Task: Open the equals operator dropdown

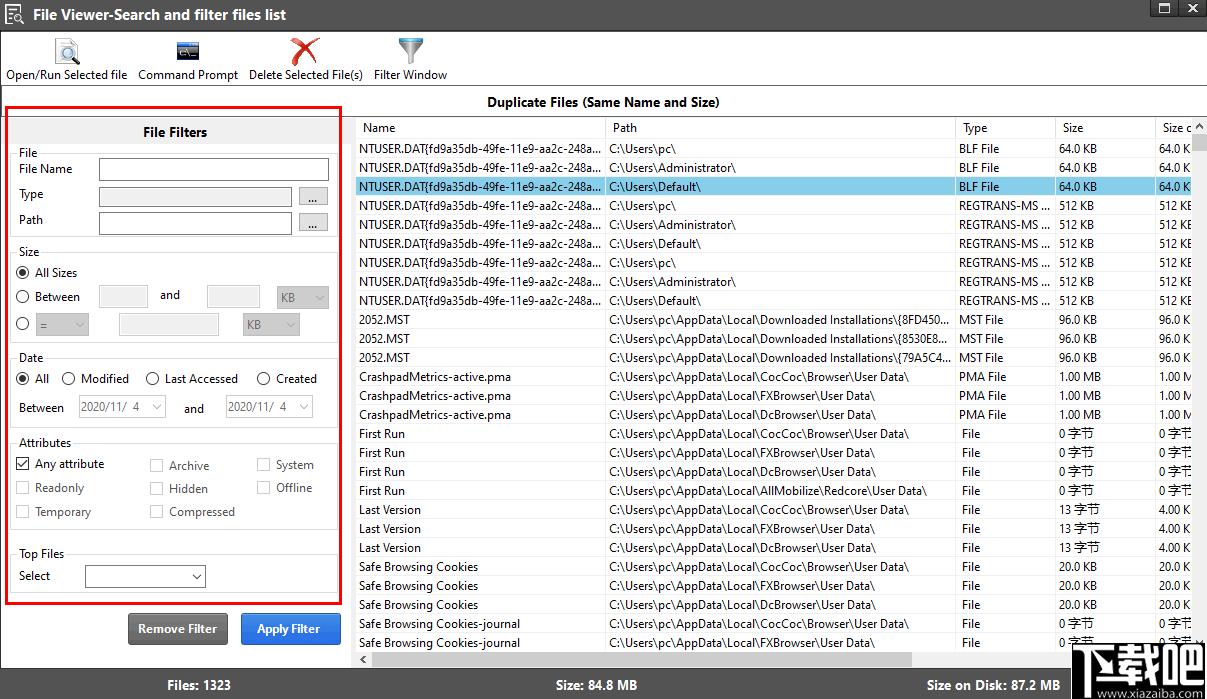Action: [63, 324]
